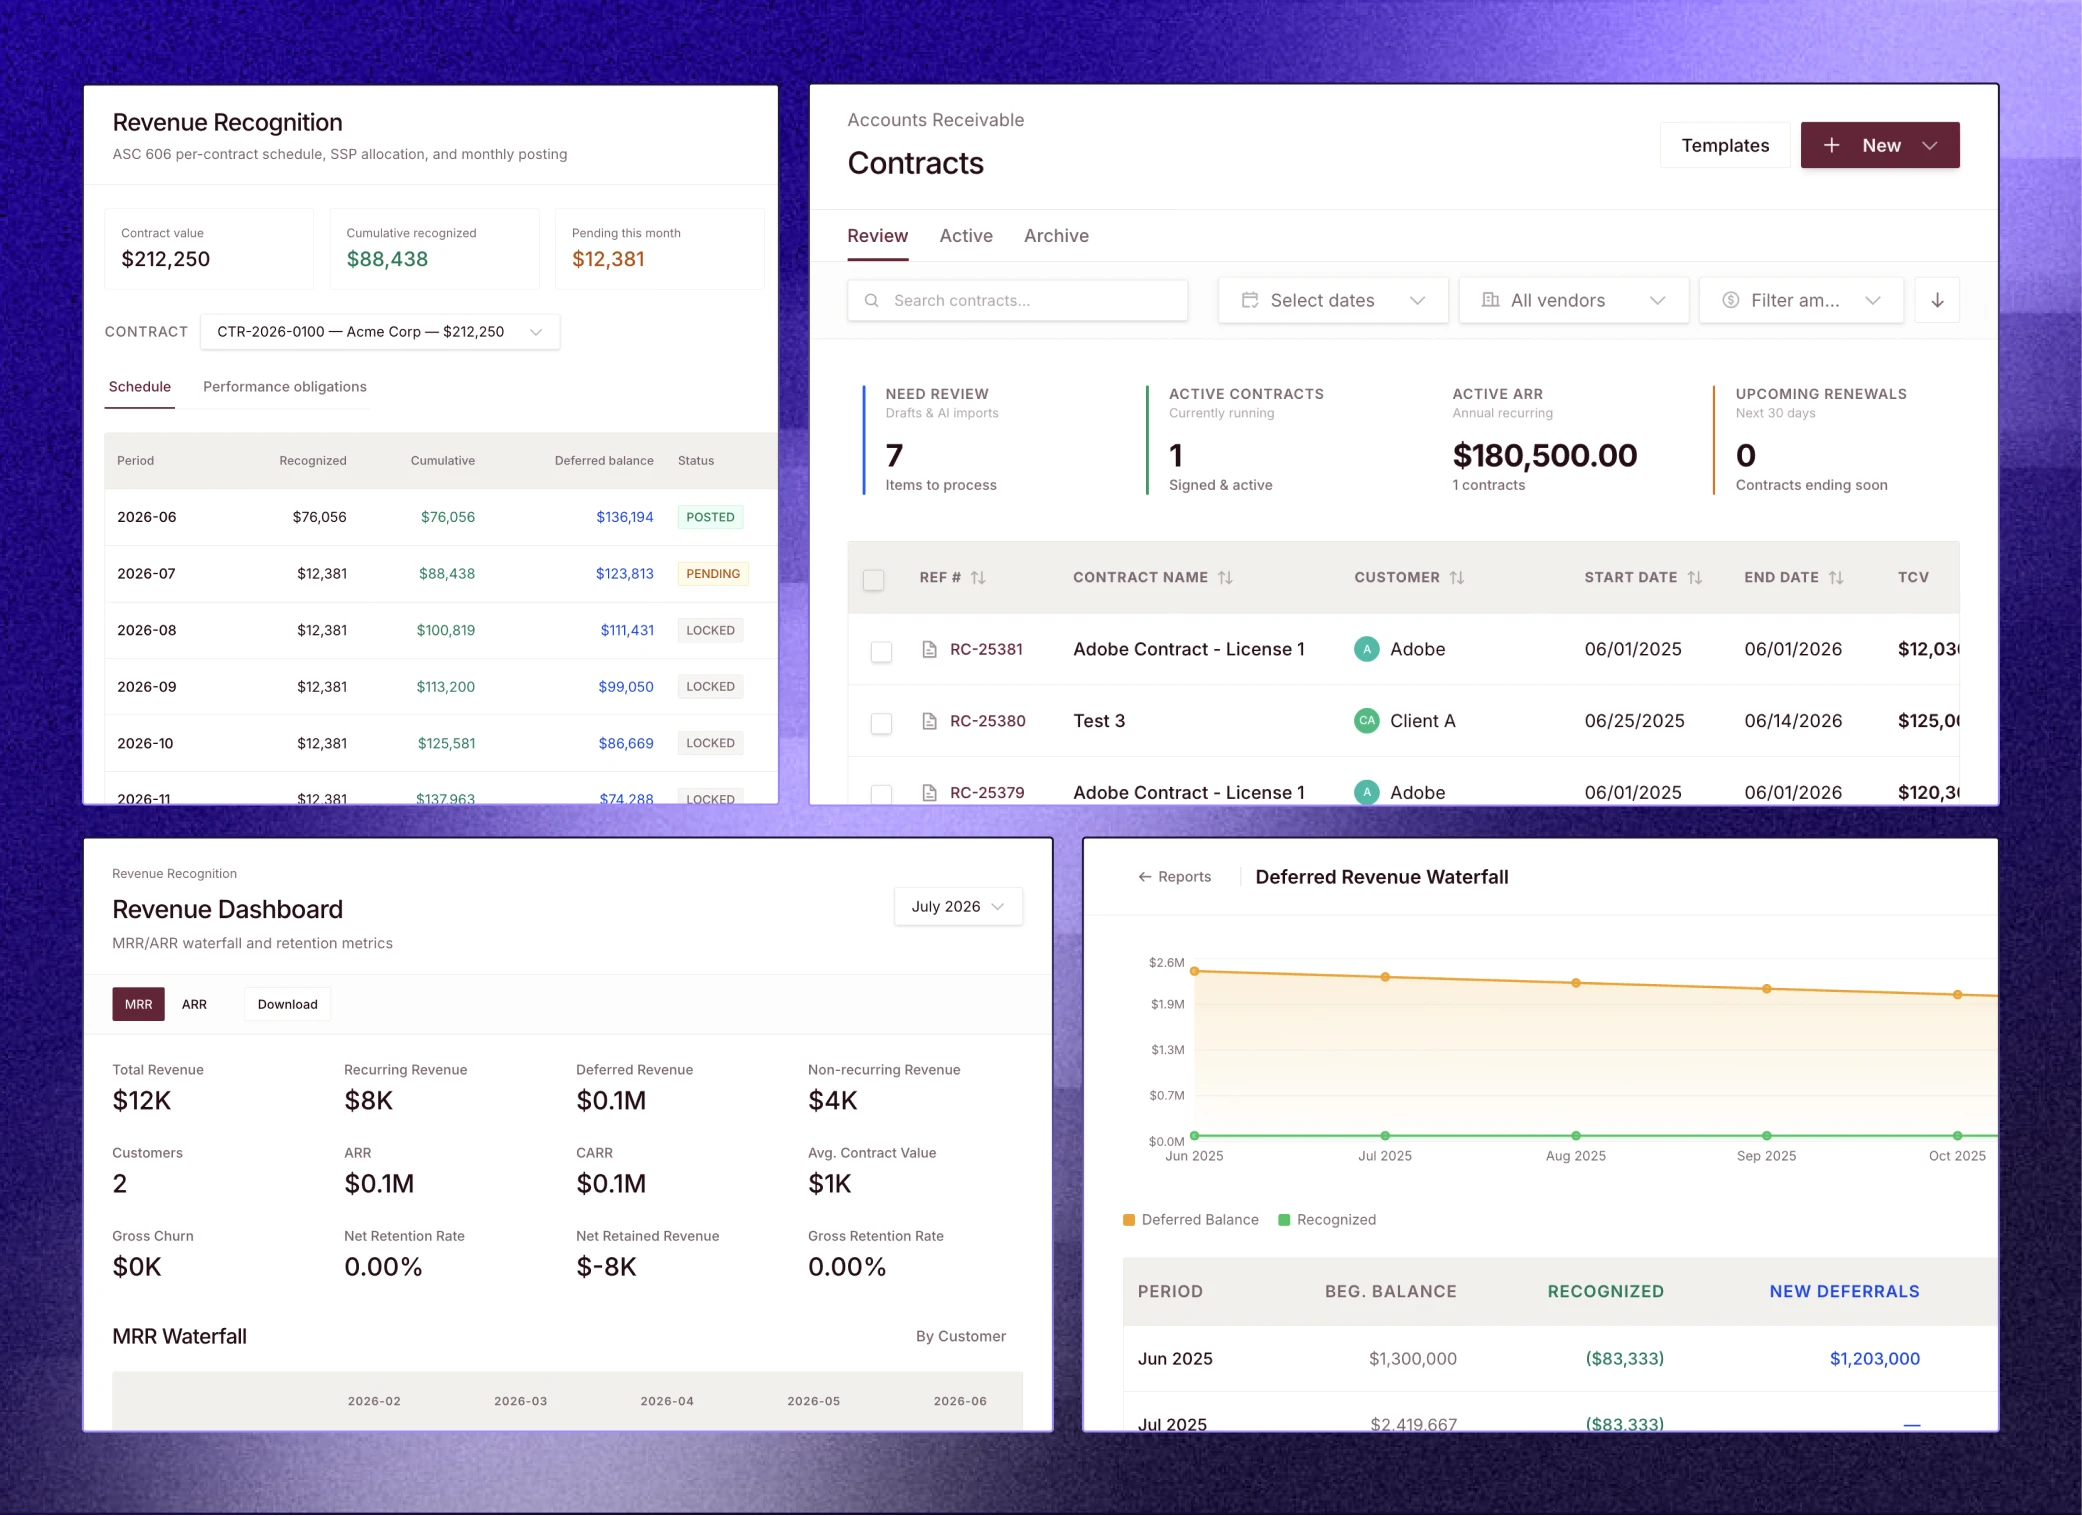This screenshot has width=2082, height=1516.
Task: Open the Performance obligations tab
Action: [x=285, y=387]
